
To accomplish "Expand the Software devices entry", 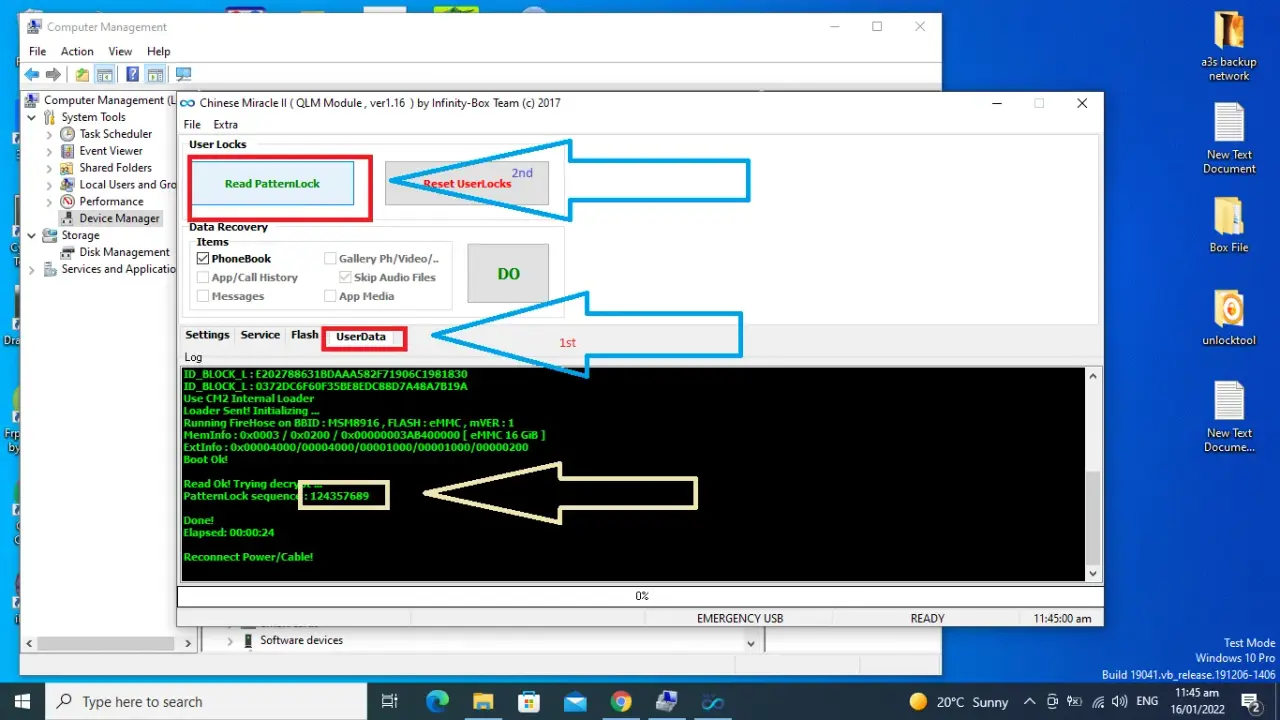I will click(230, 641).
